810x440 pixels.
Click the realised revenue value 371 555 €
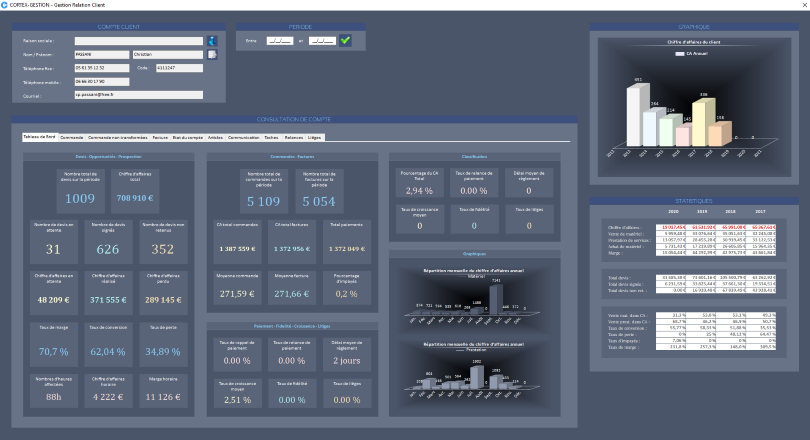click(x=108, y=300)
